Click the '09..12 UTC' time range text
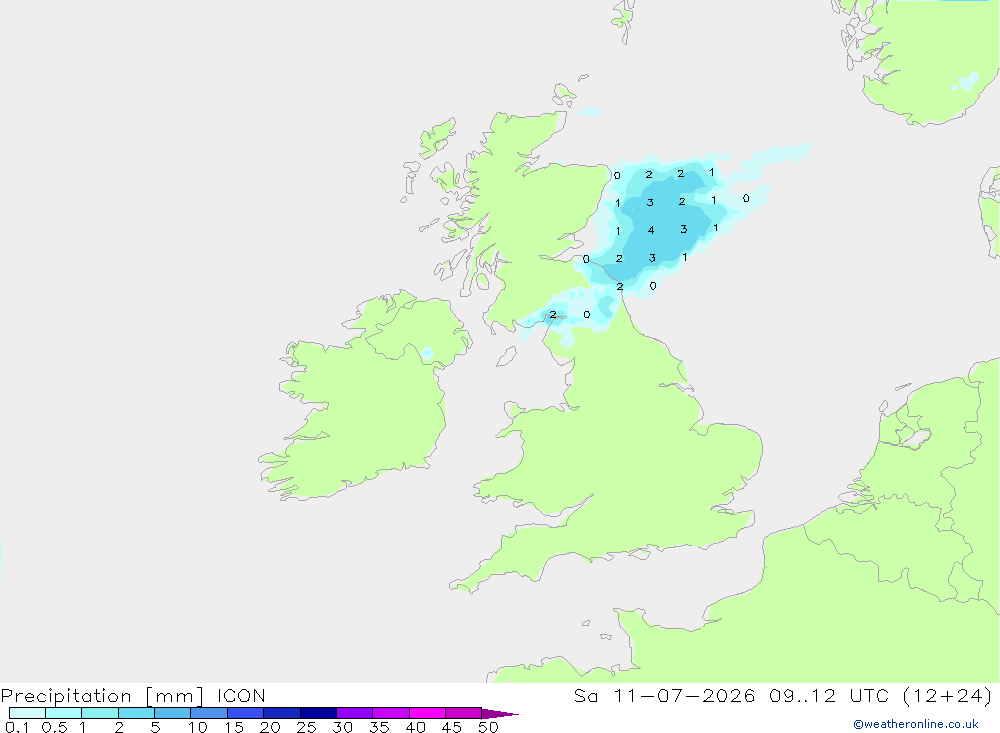 coord(829,695)
